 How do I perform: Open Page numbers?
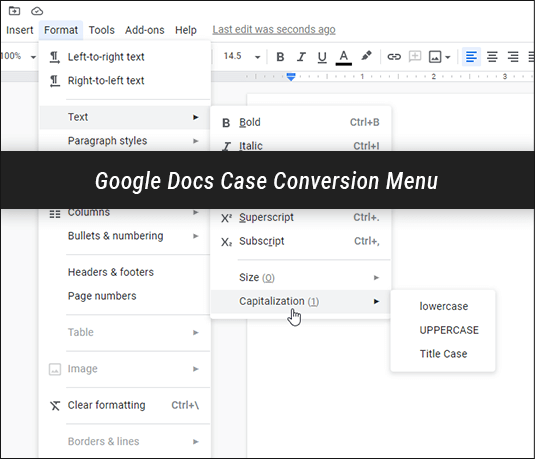pyautogui.click(x=125, y=296)
